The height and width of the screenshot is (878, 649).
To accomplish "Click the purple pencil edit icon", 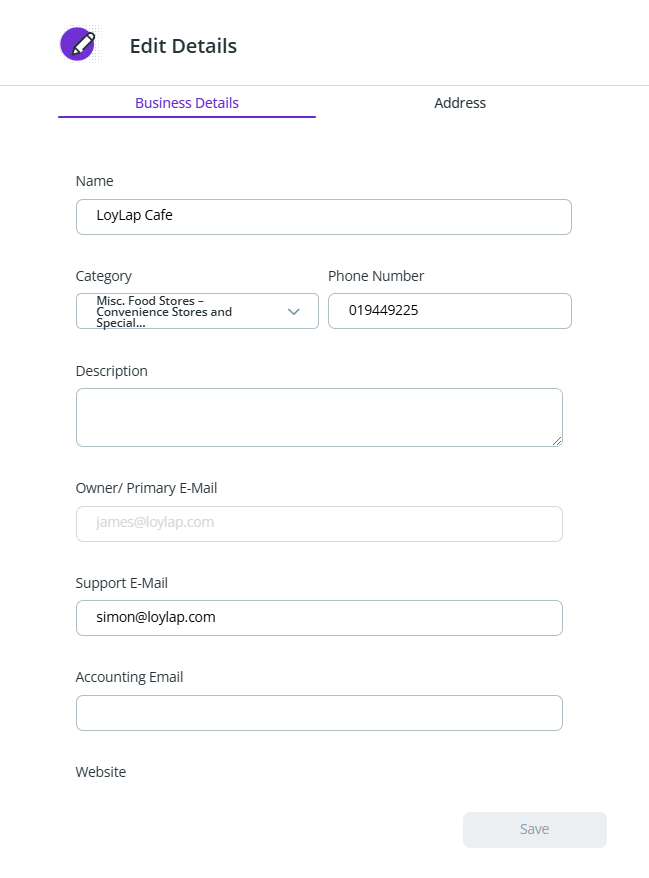I will pyautogui.click(x=78, y=44).
